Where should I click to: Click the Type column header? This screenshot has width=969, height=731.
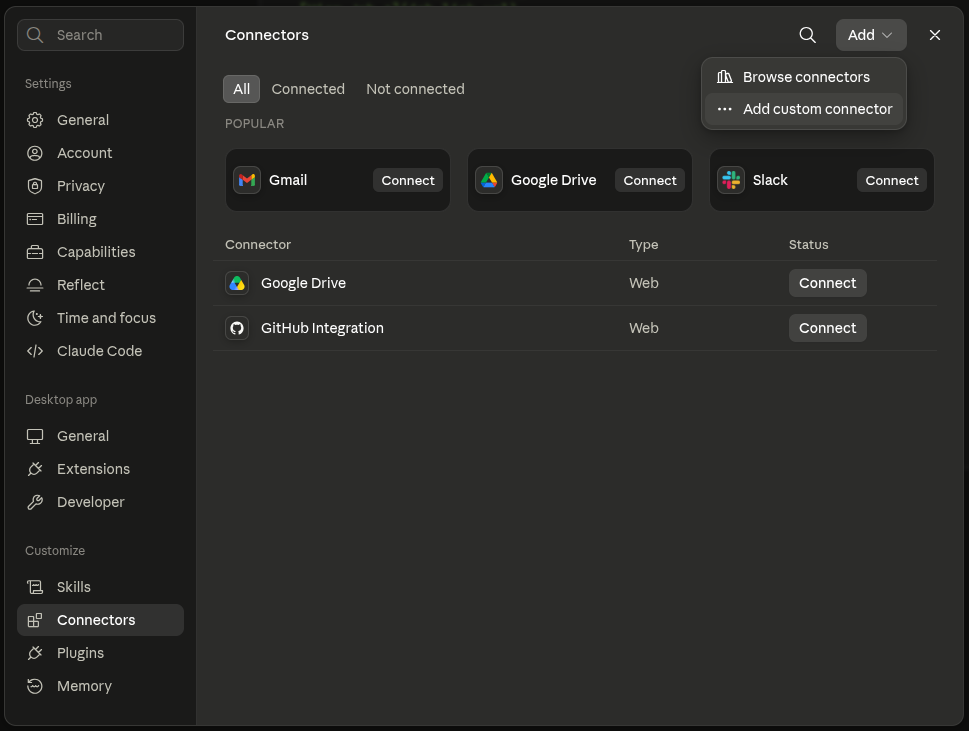[643, 245]
